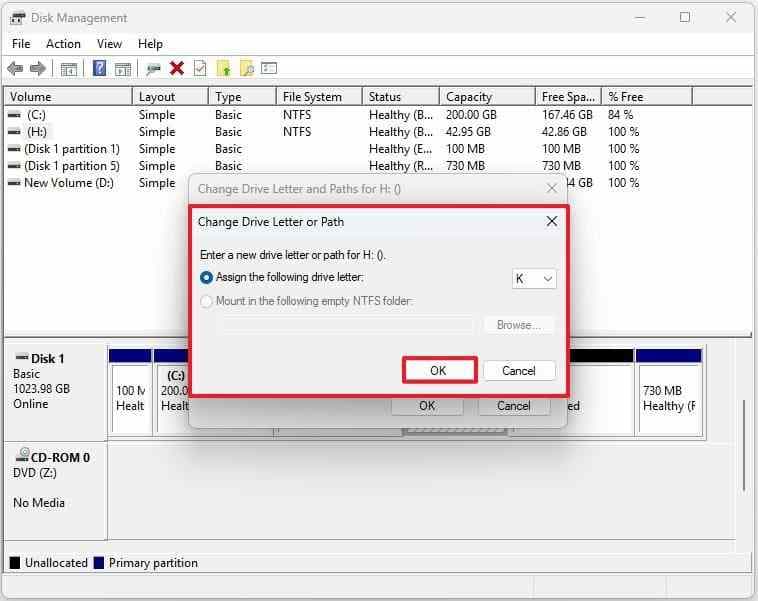
Task: Close the Change Drive Letter and Paths for H: dialog
Action: (x=552, y=189)
